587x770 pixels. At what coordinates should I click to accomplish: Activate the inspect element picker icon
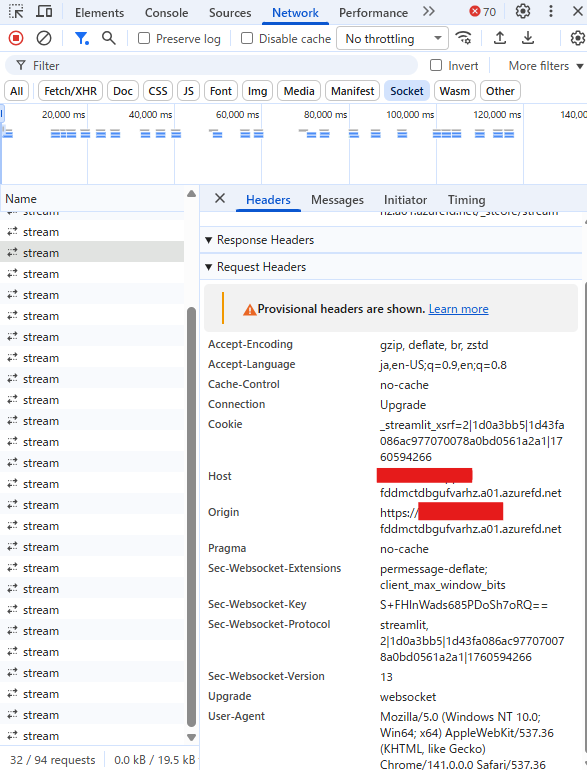click(x=16, y=11)
